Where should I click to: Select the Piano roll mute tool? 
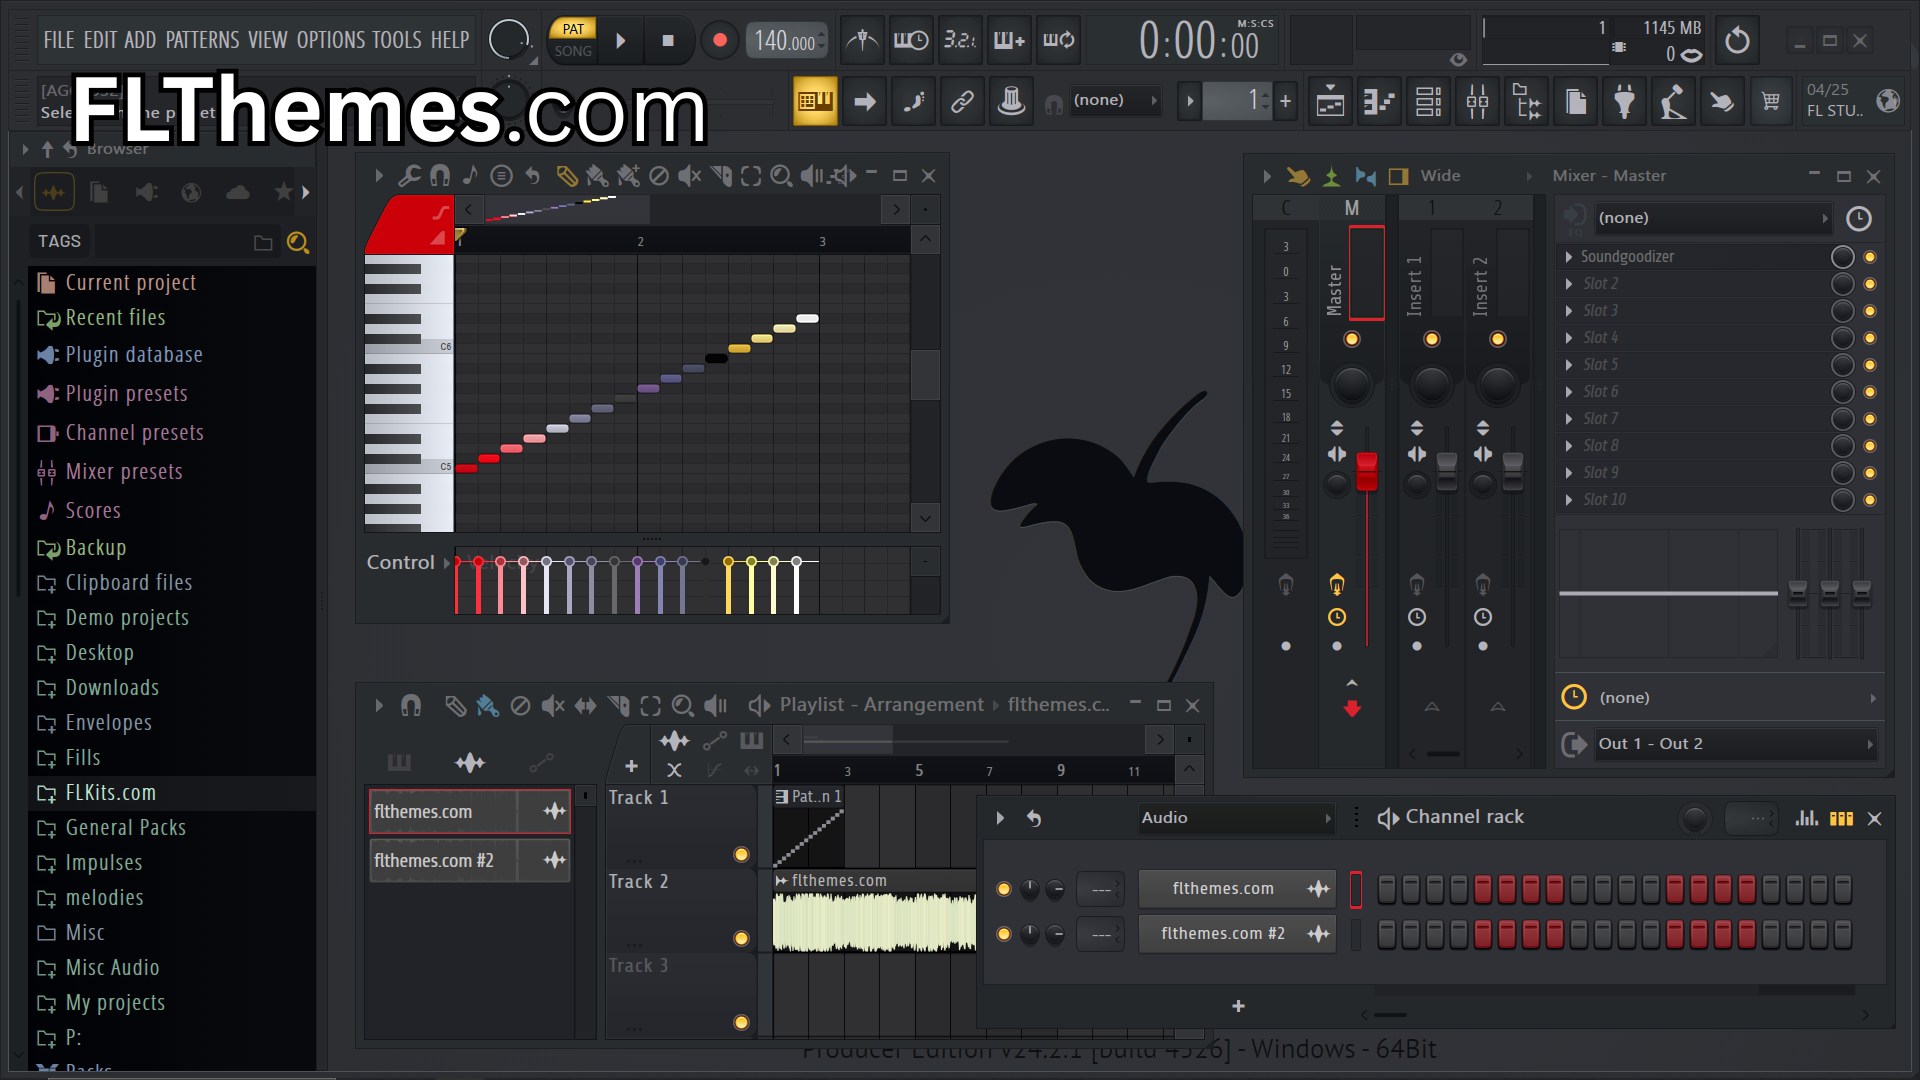click(689, 176)
